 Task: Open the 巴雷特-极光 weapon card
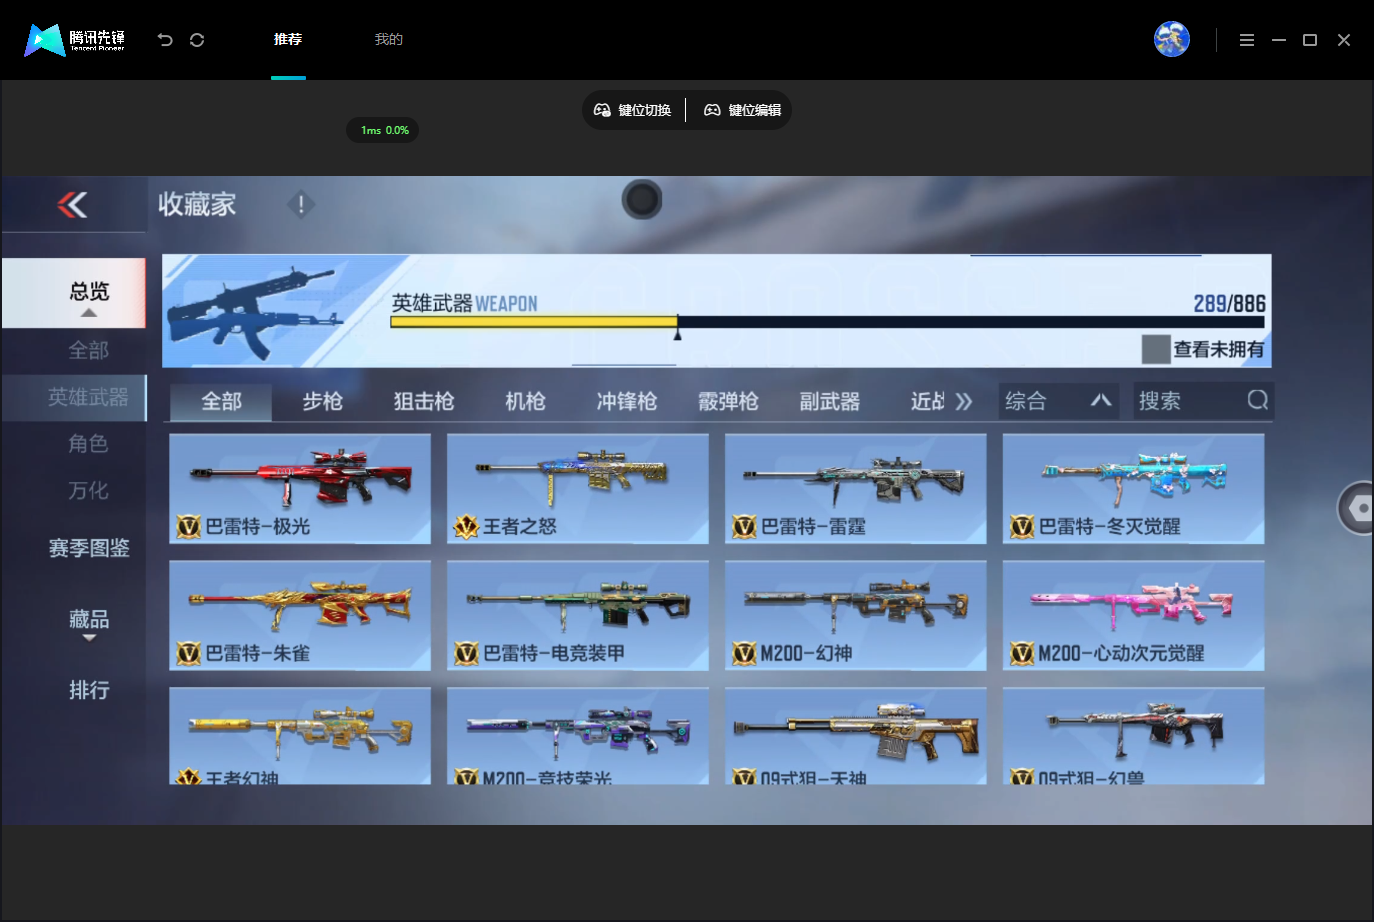[x=300, y=489]
